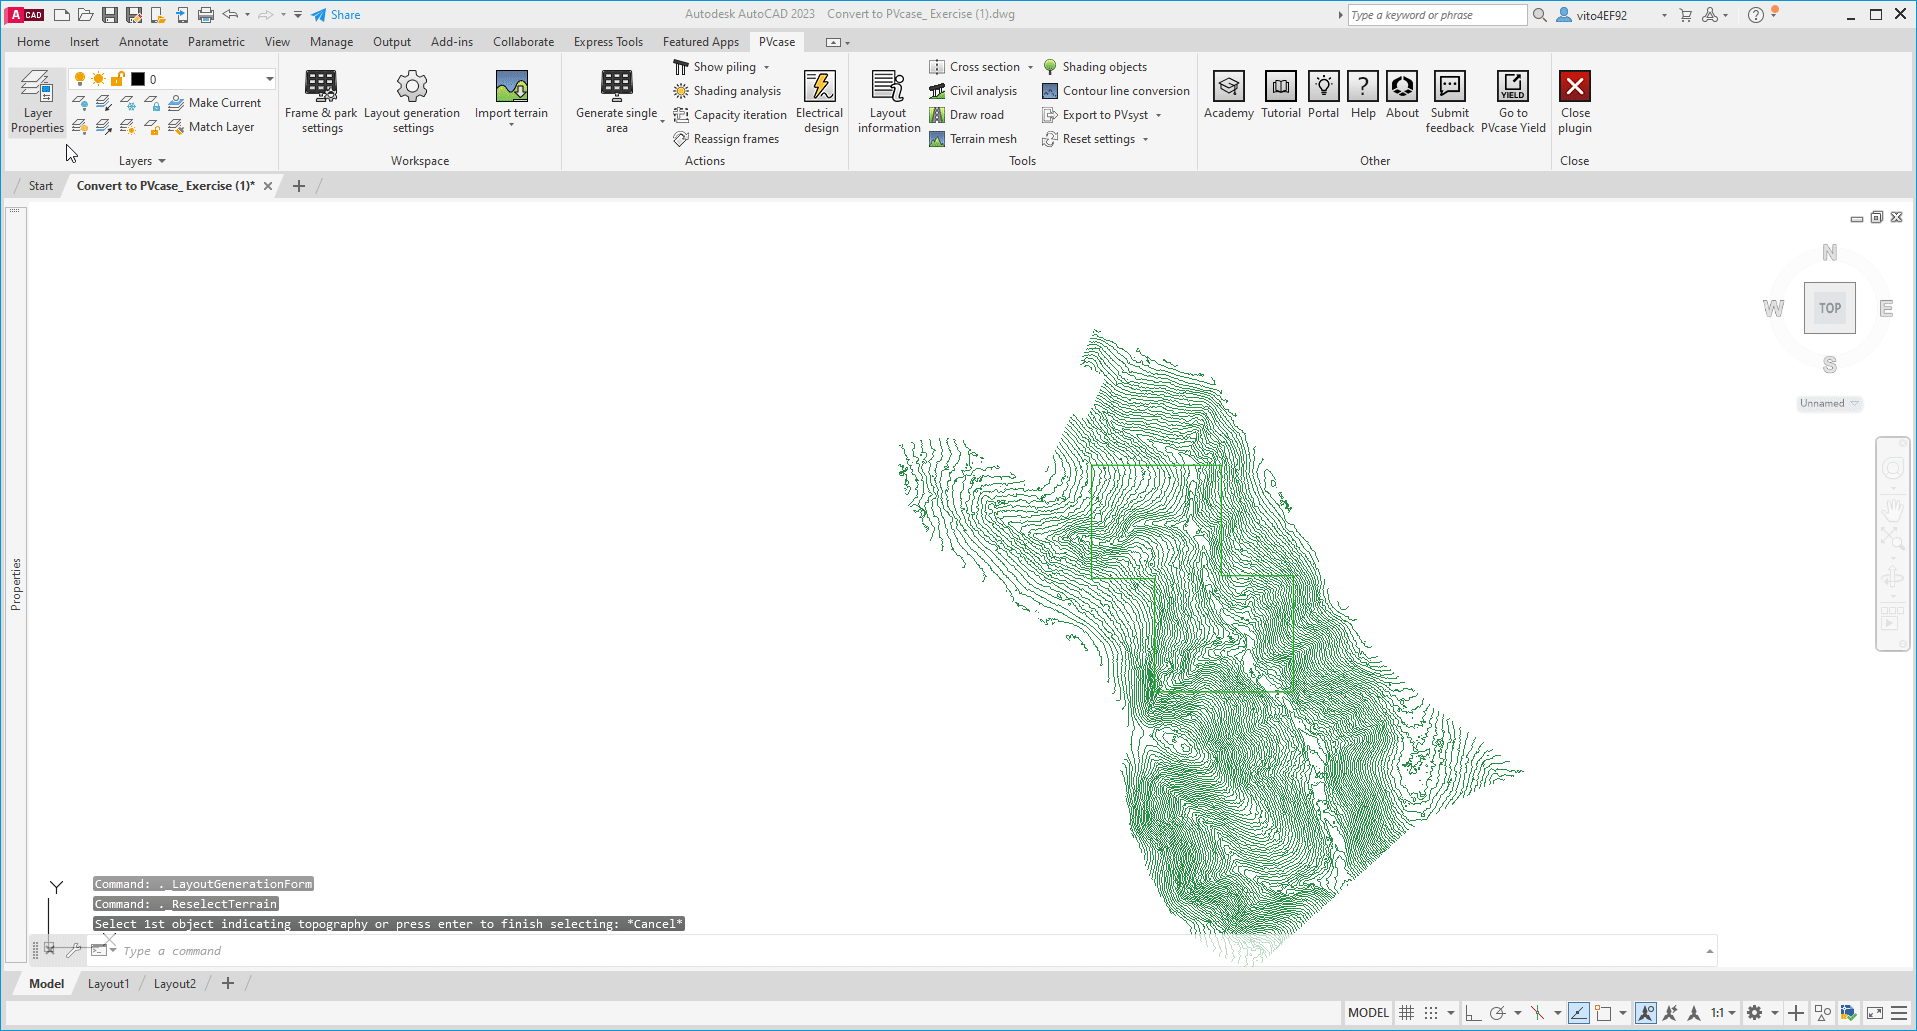Toggle ortho mode

coord(1473,1013)
